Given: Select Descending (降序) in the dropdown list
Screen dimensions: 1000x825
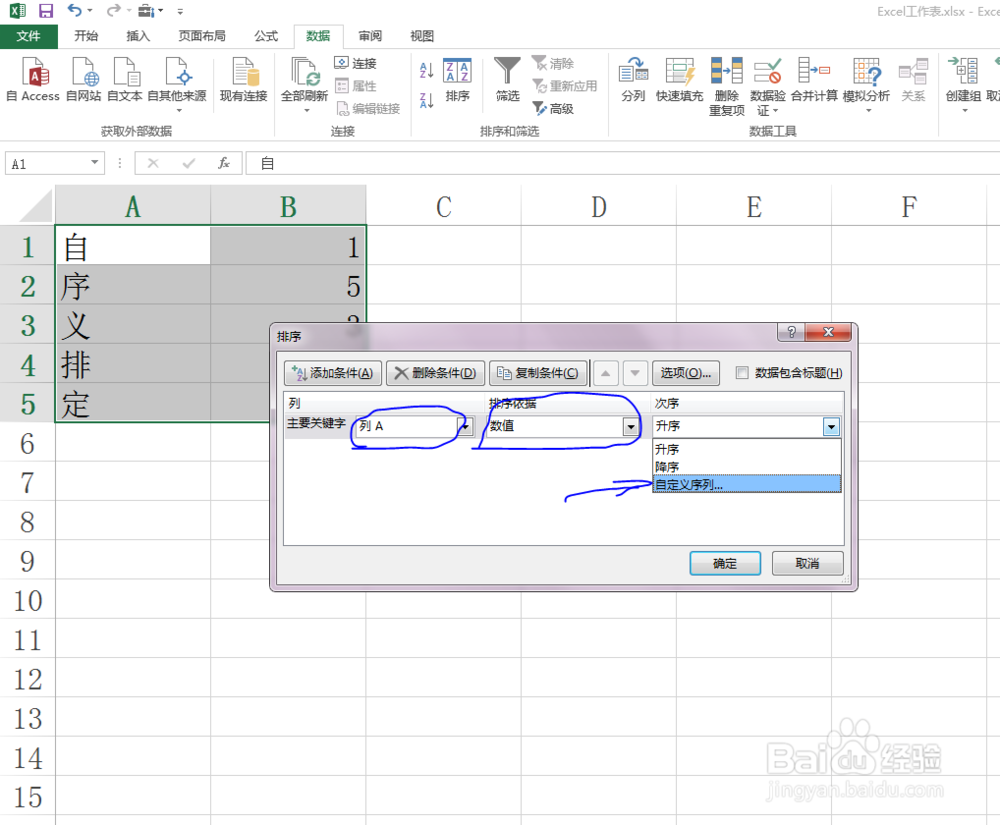Looking at the screenshot, I should [x=747, y=467].
